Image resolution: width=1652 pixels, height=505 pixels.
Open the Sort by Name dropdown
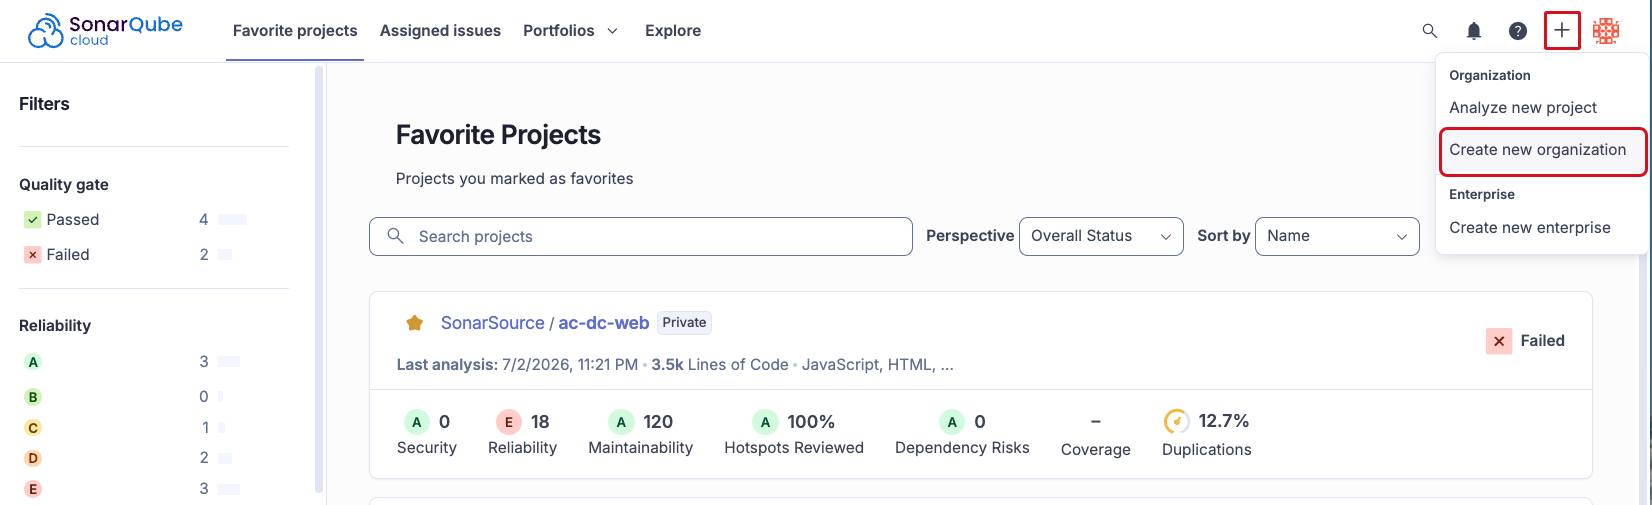tap(1337, 236)
